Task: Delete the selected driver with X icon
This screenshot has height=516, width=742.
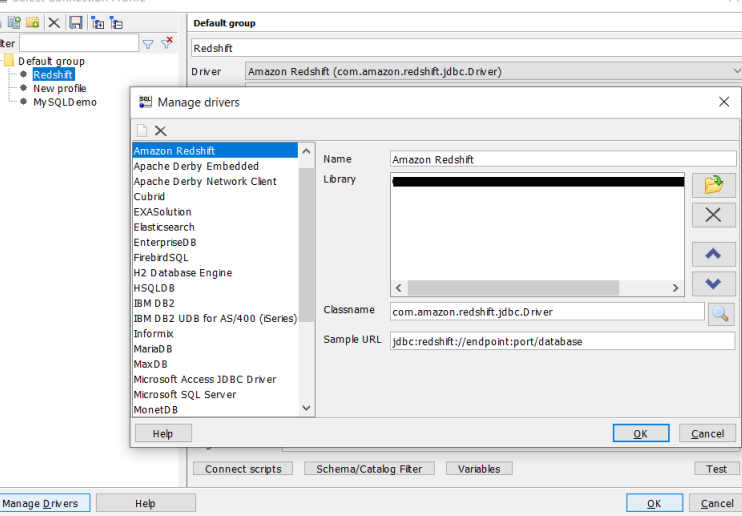Action: [160, 131]
